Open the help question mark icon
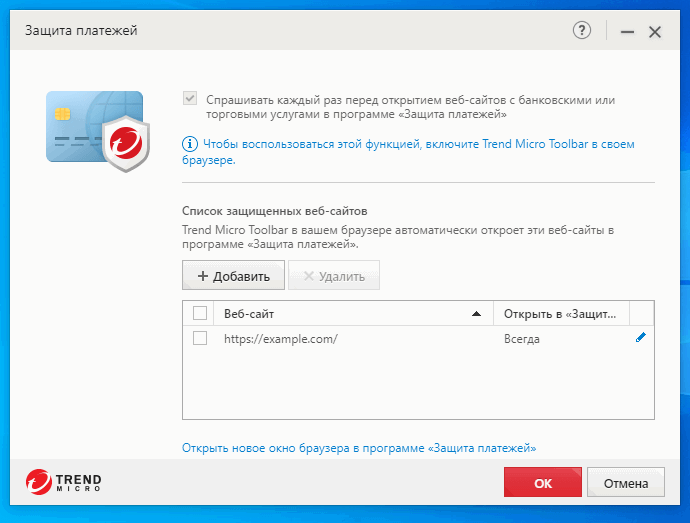The width and height of the screenshot is (690, 523). click(582, 31)
